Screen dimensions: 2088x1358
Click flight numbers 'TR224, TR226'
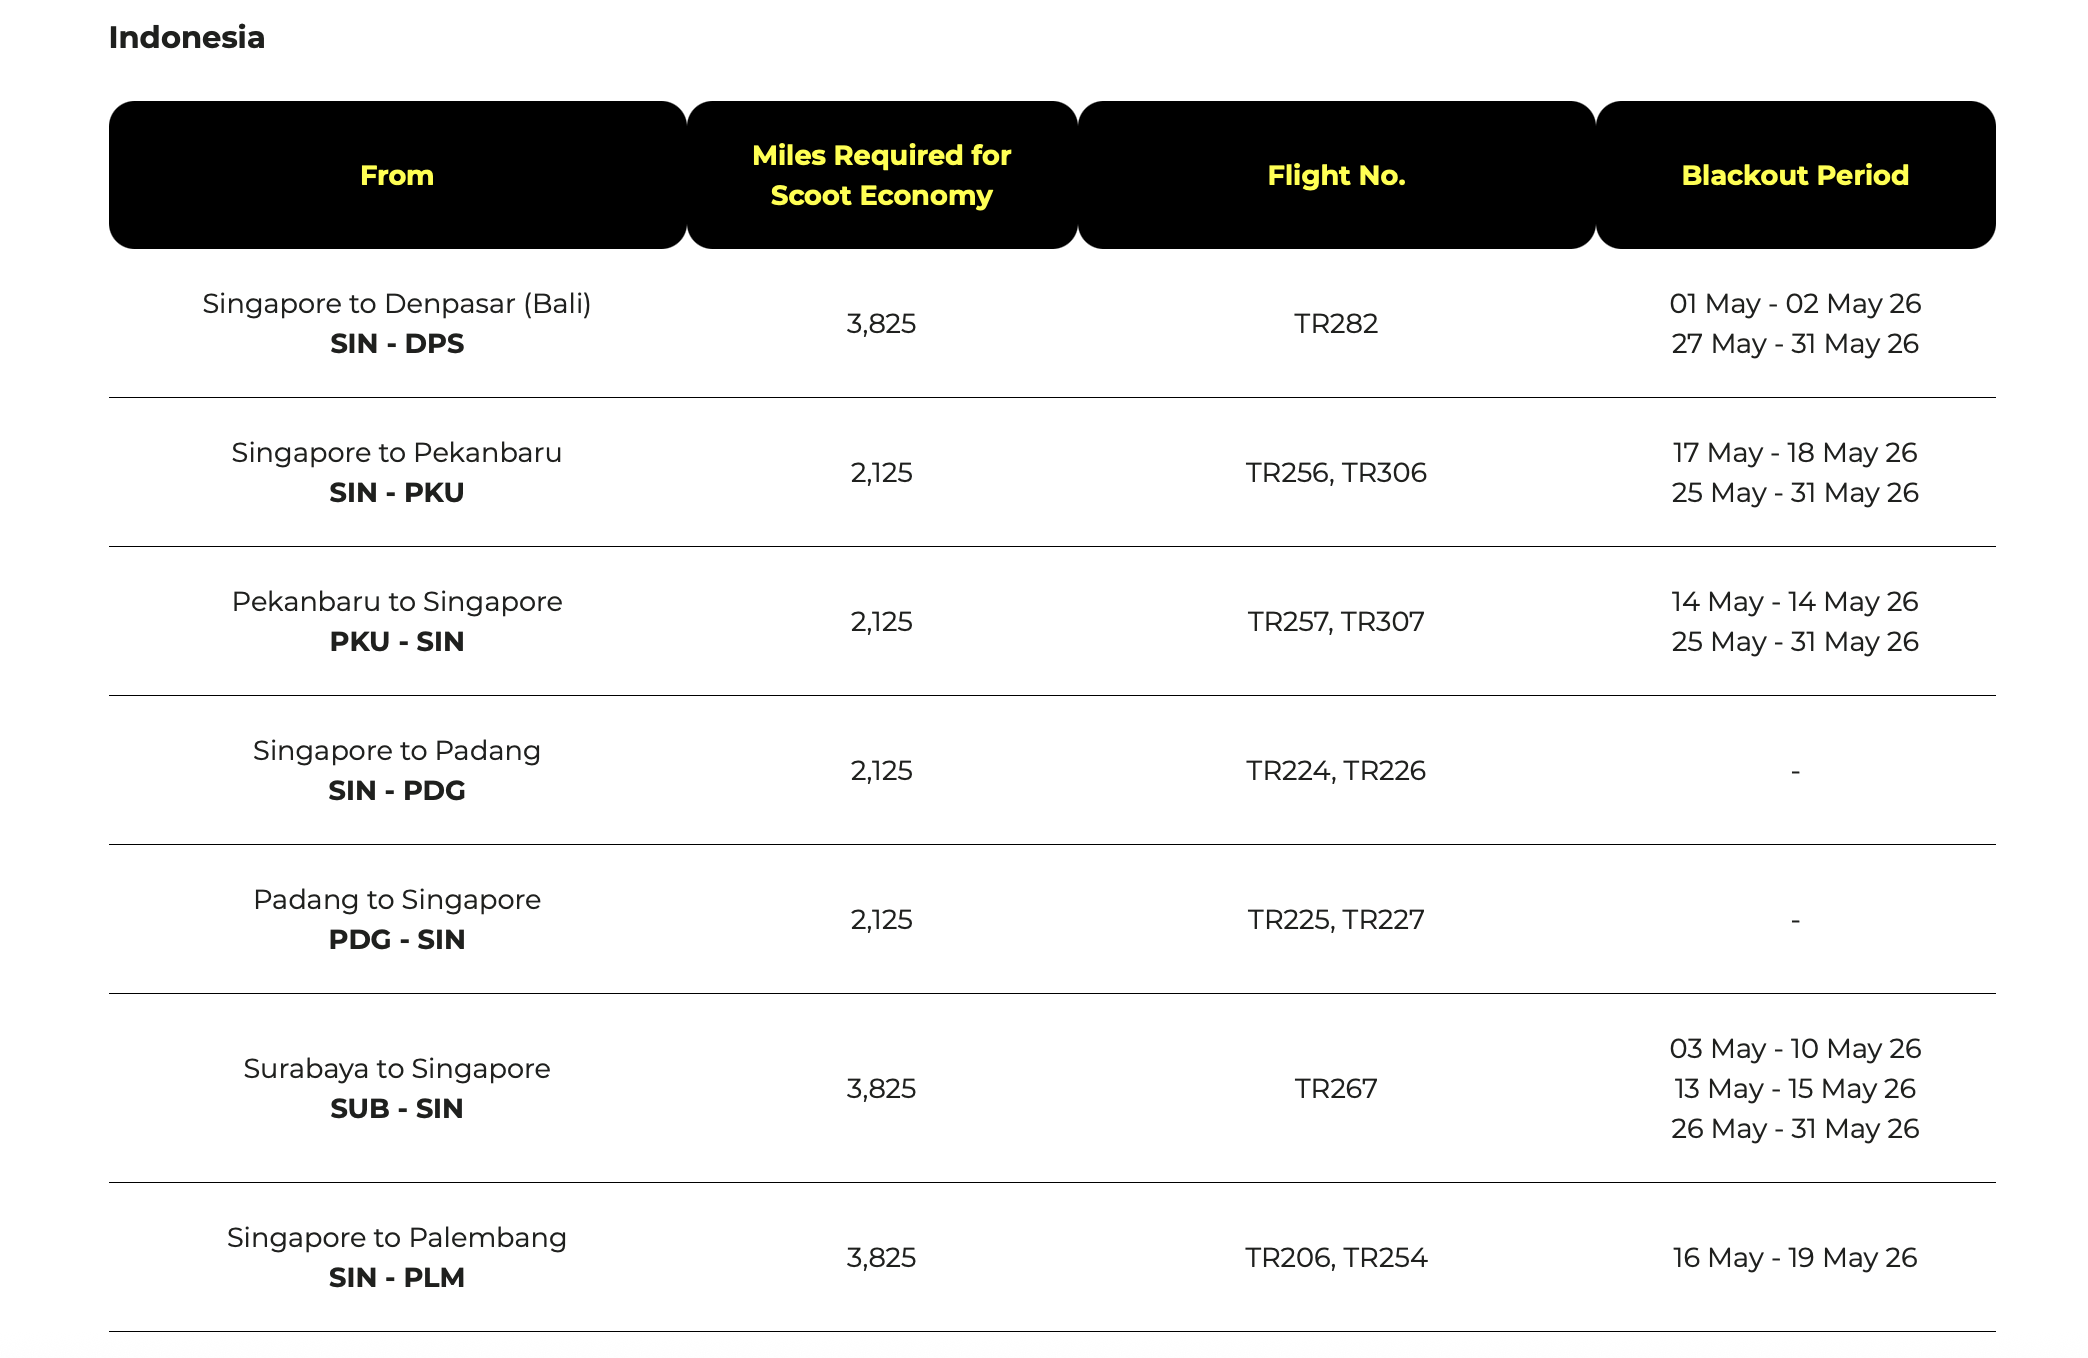(1336, 770)
